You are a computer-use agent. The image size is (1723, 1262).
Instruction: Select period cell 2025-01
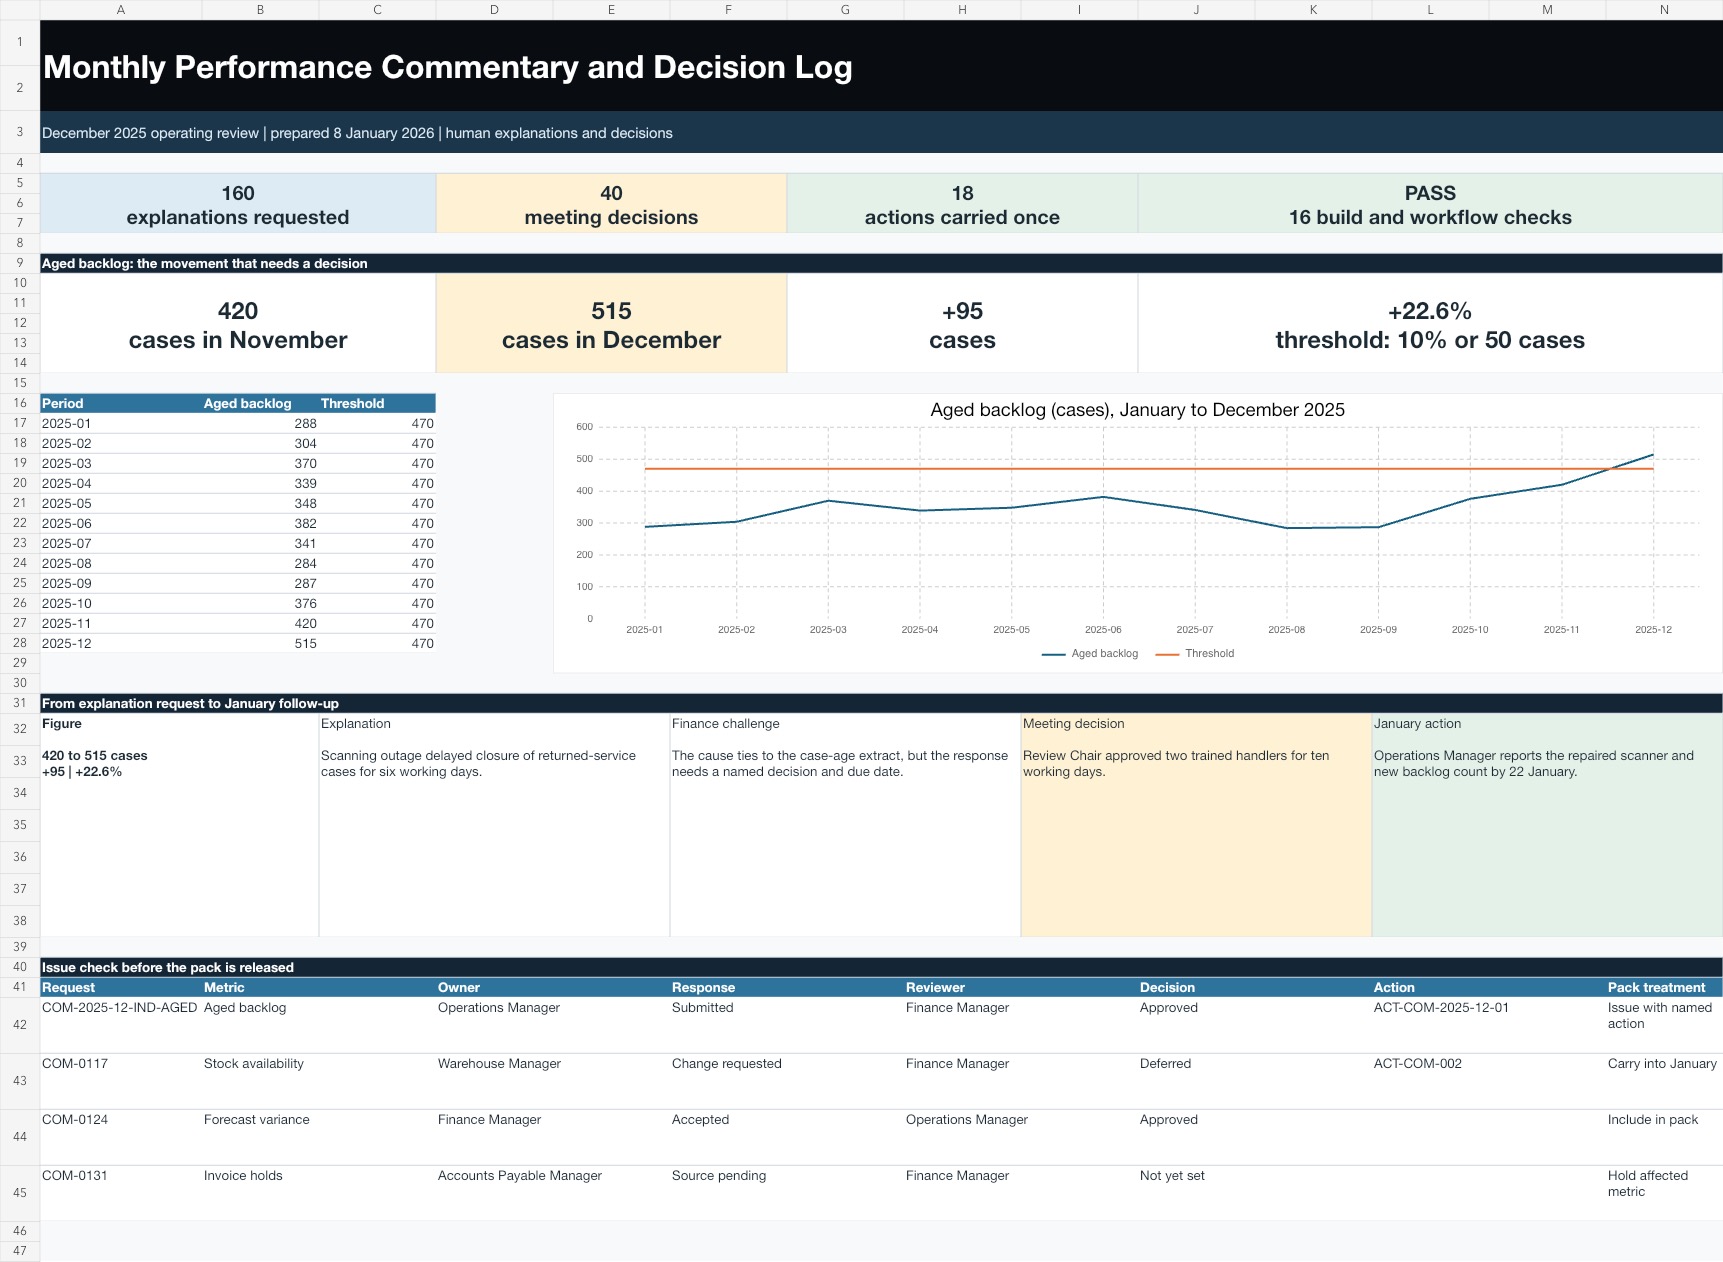click(121, 423)
